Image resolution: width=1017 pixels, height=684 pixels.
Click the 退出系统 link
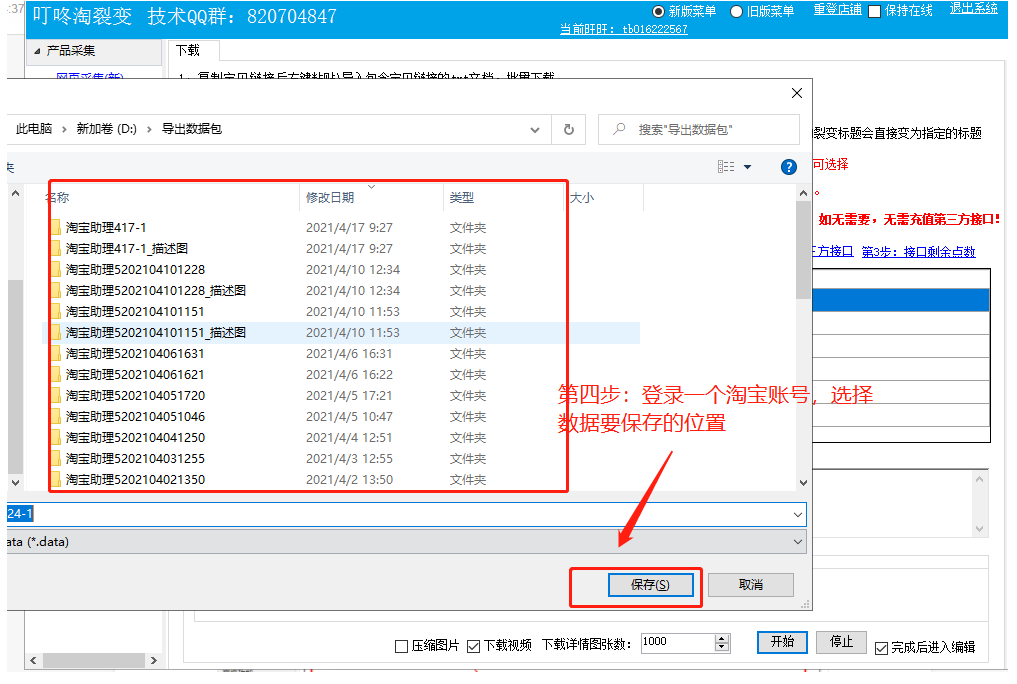pos(974,8)
